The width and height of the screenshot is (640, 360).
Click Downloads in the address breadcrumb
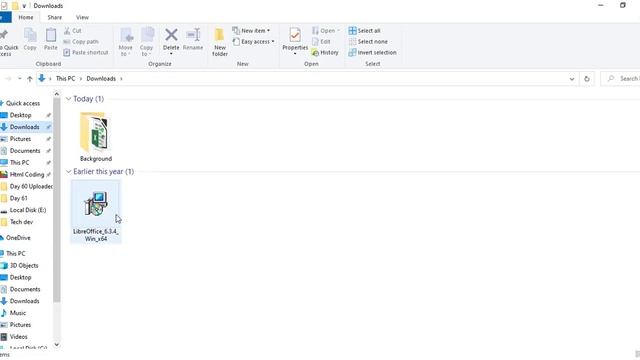[x=101, y=79]
